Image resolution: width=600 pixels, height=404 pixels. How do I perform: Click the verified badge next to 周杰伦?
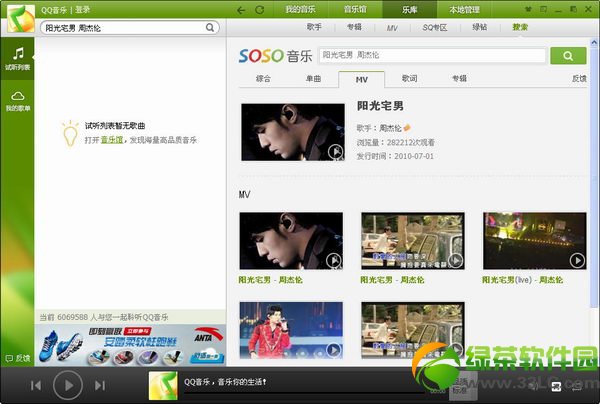[407, 127]
